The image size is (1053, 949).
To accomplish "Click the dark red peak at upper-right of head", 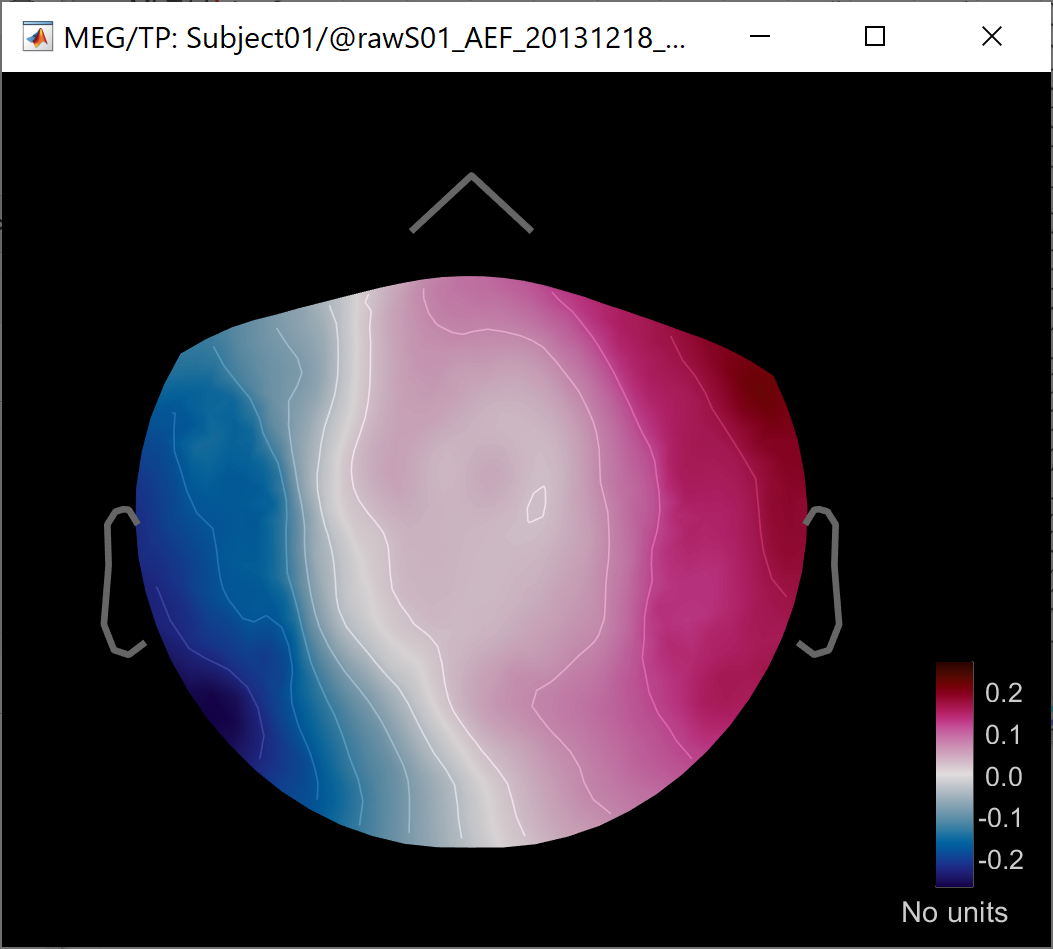I will pyautogui.click(x=755, y=395).
